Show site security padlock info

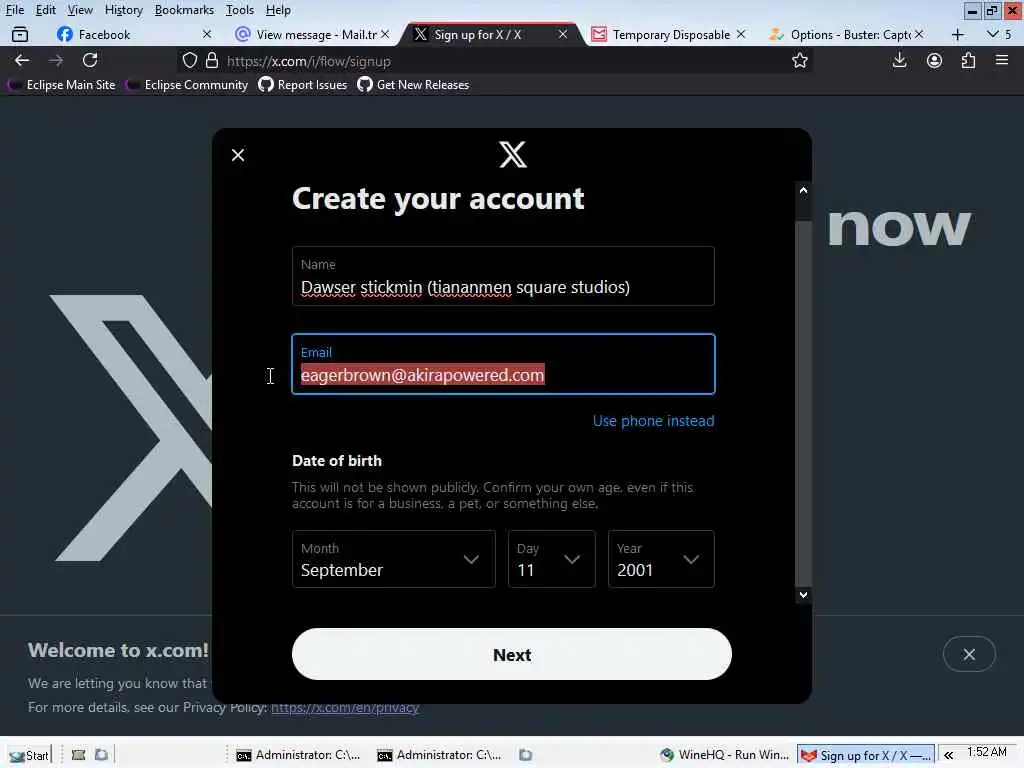click(x=212, y=61)
